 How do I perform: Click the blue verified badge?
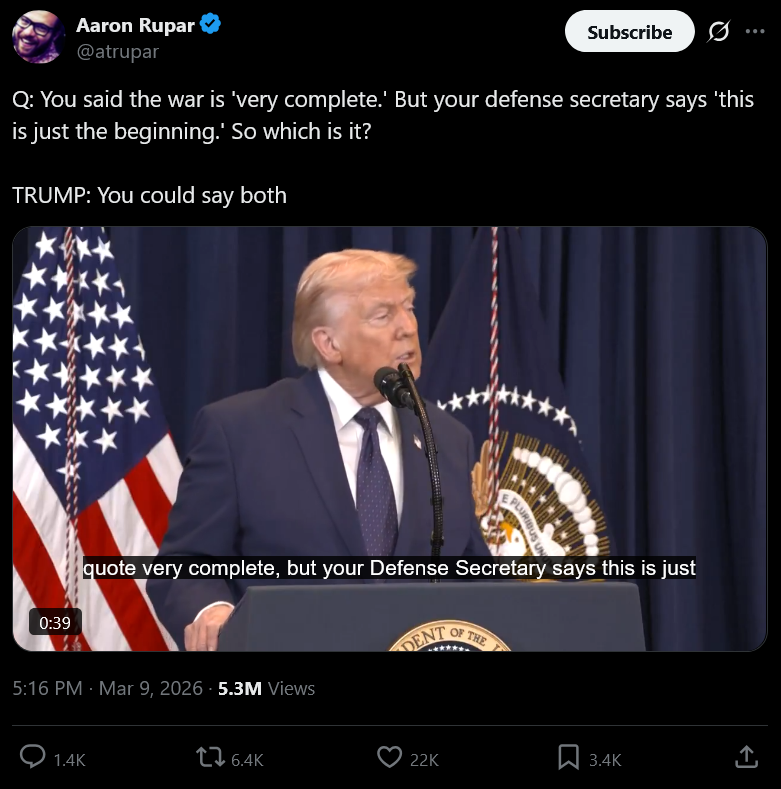pos(210,24)
